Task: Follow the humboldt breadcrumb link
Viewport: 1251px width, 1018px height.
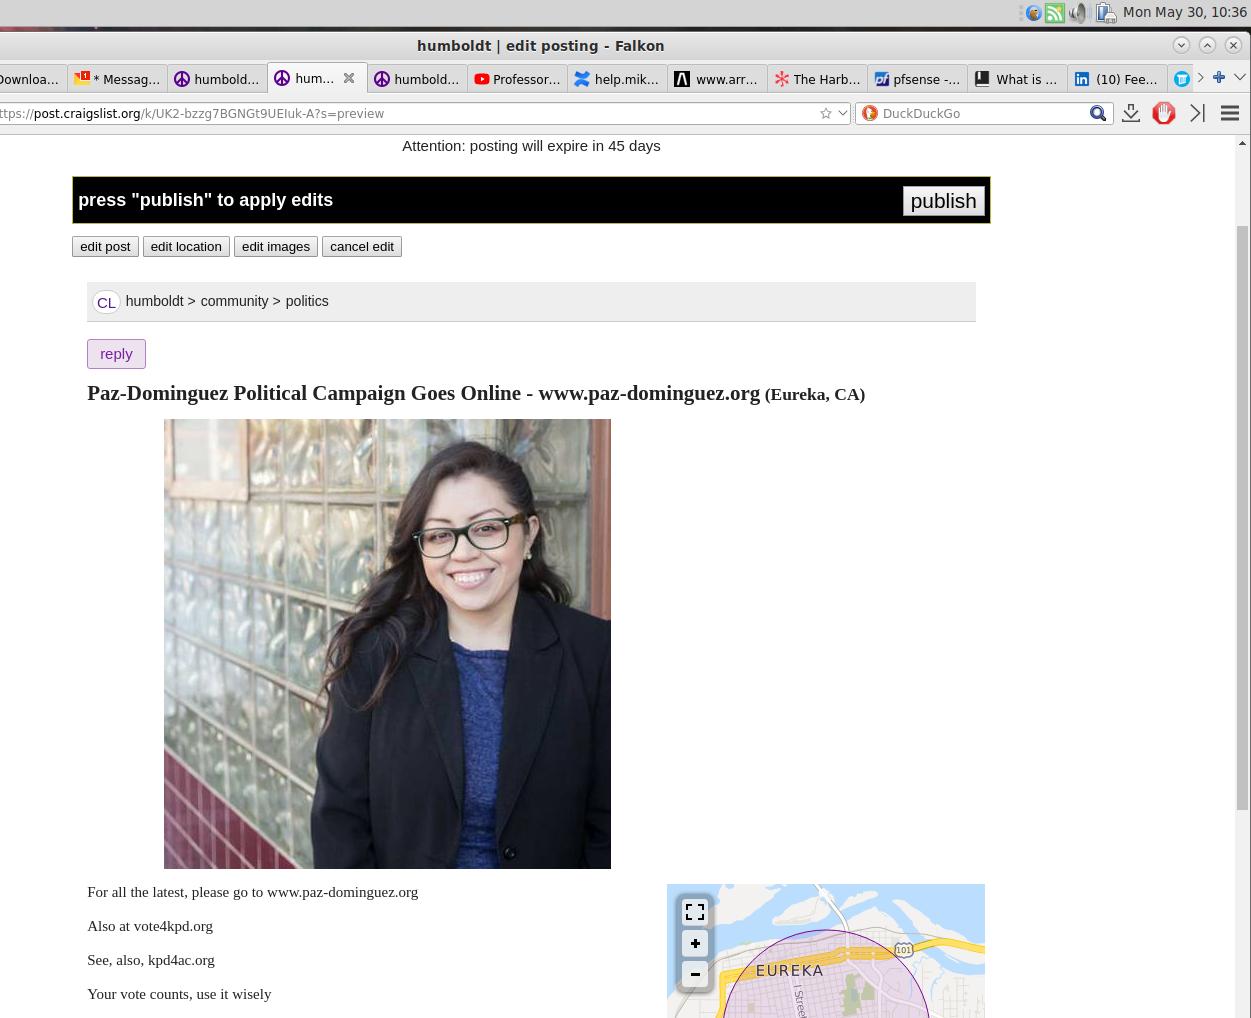Action: point(154,301)
